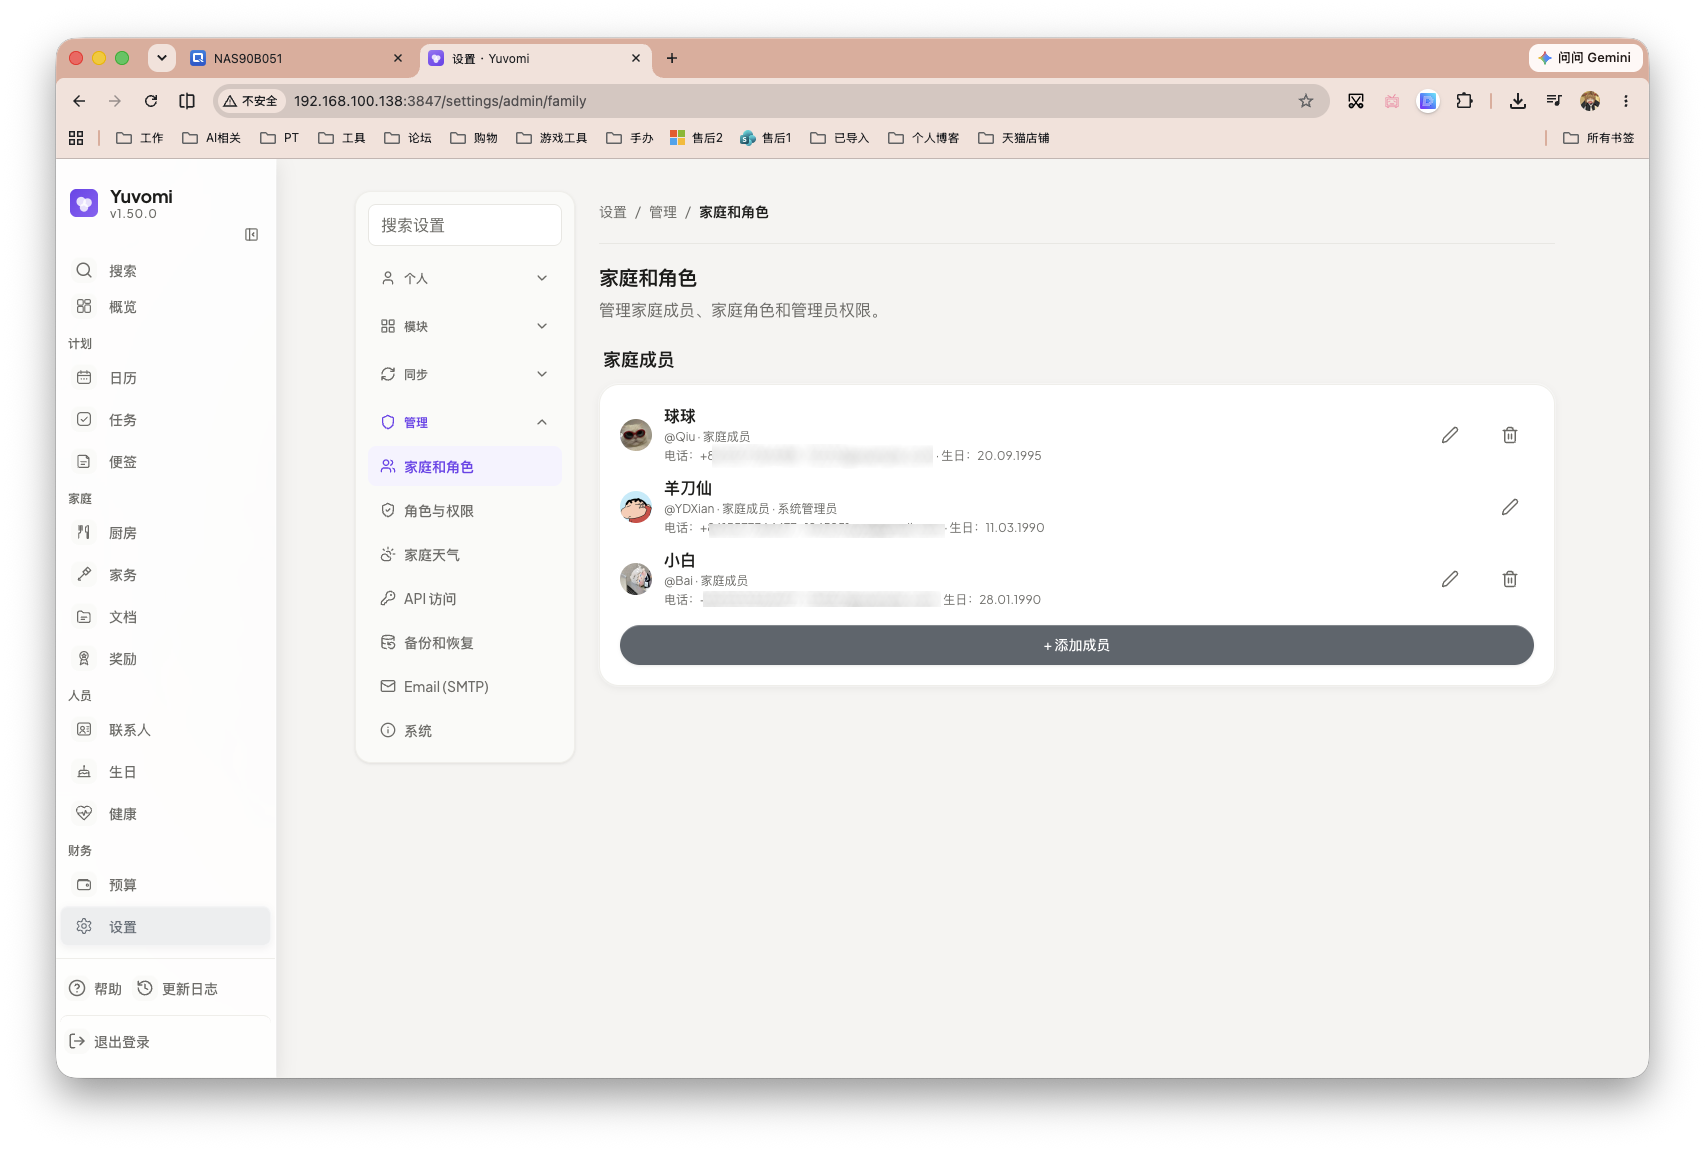Click the address bar URL

(x=440, y=101)
